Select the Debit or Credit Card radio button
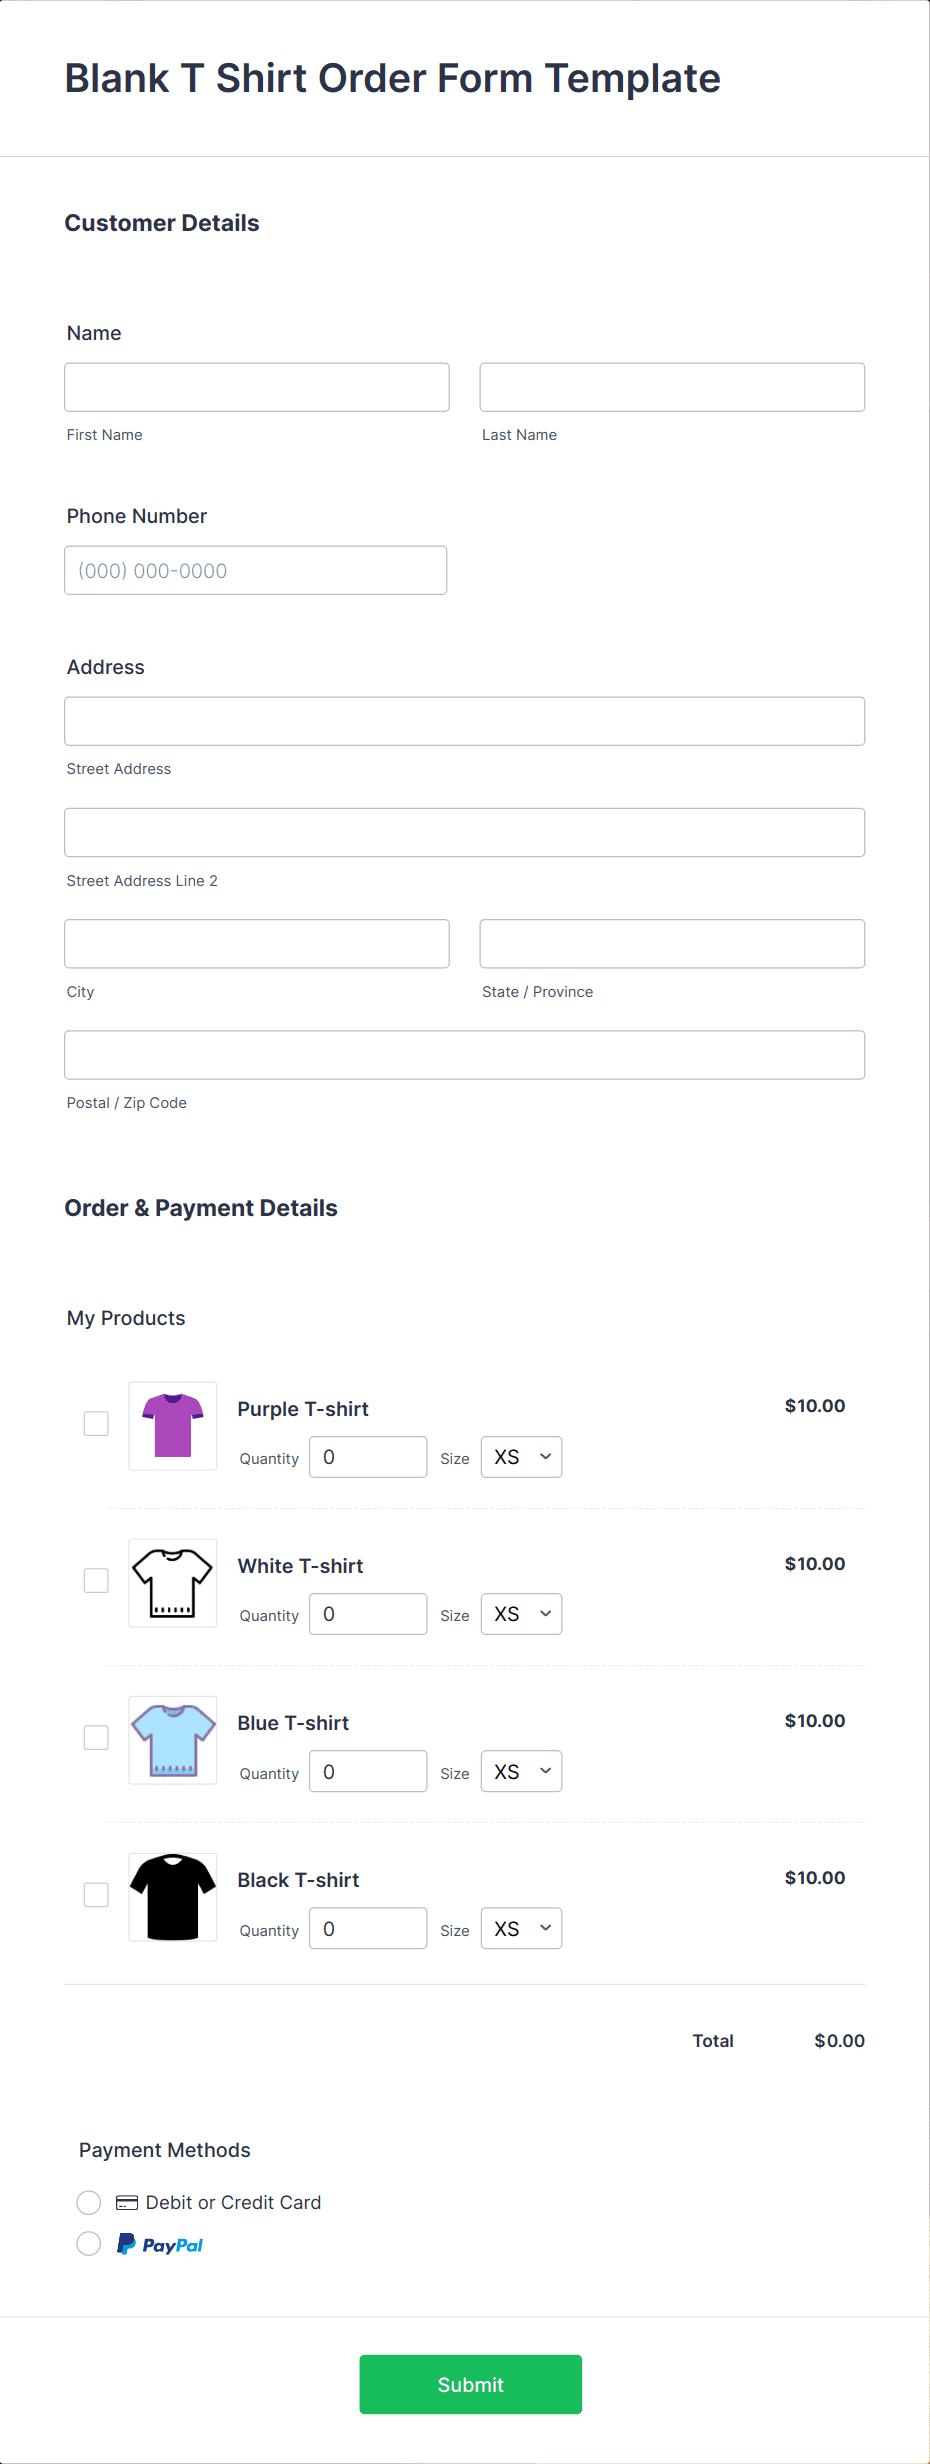This screenshot has width=930, height=2464. [89, 2202]
